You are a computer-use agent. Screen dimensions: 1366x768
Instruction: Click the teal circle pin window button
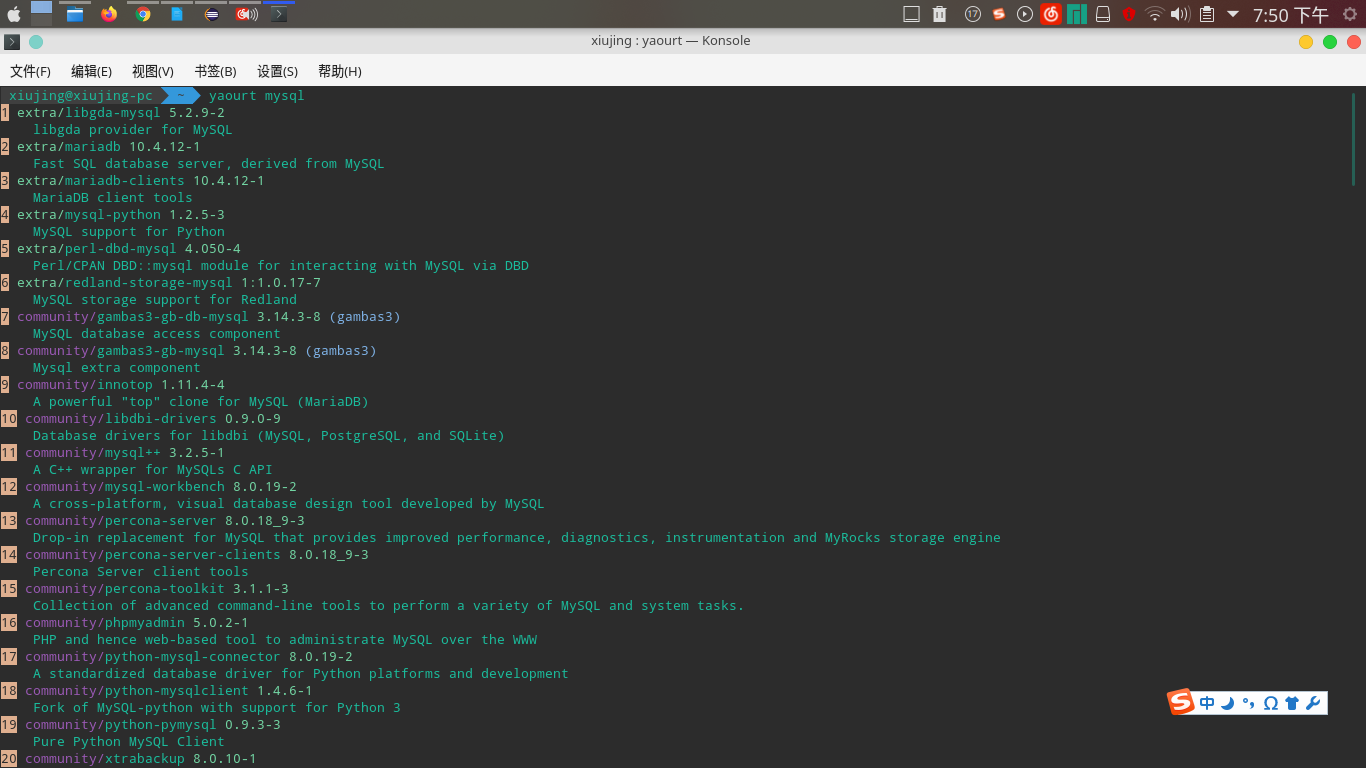(x=36, y=42)
